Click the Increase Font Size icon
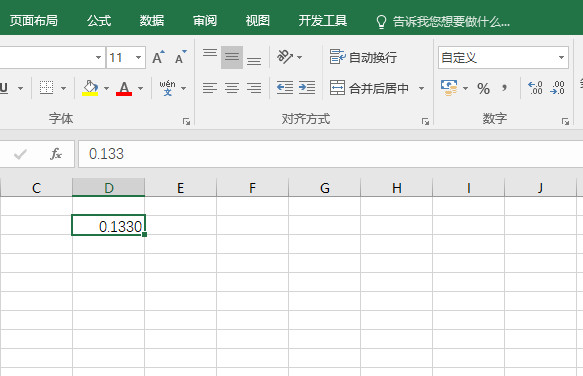Screen dimensions: 583x376 158,57
